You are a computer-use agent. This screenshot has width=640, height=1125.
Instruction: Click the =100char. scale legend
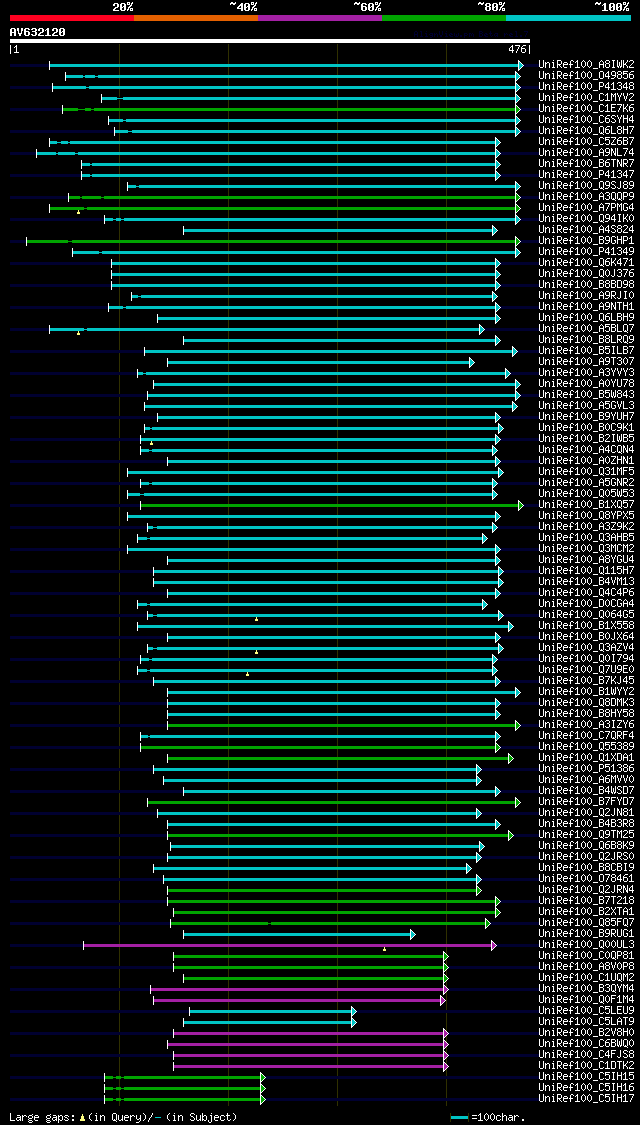coord(488,1117)
